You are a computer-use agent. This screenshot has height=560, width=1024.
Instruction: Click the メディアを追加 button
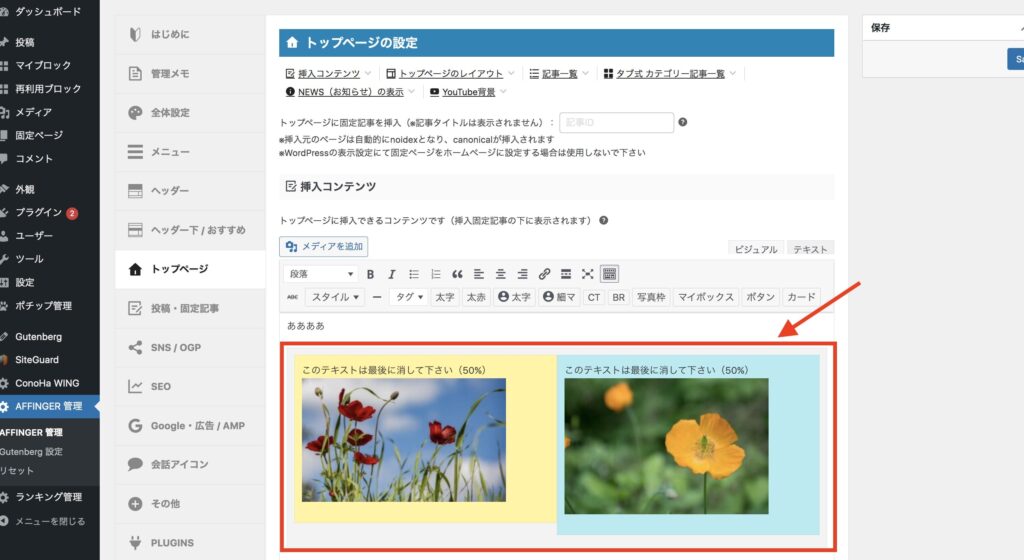[x=325, y=246]
